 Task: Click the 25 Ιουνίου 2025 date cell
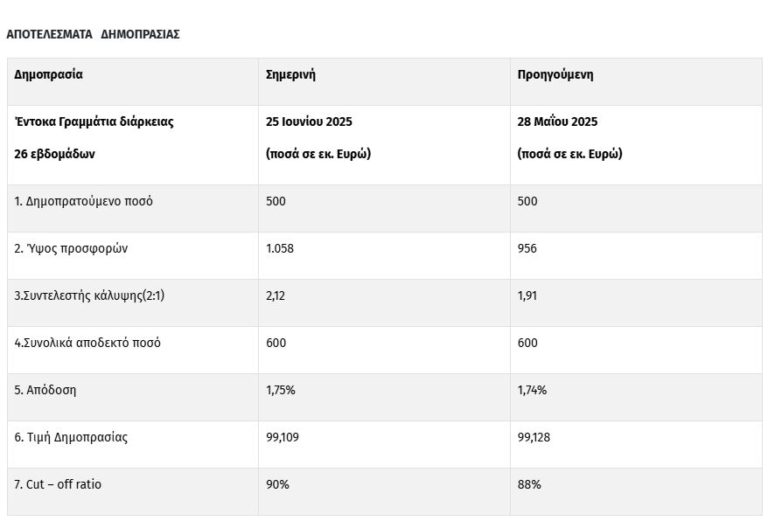coord(308,122)
